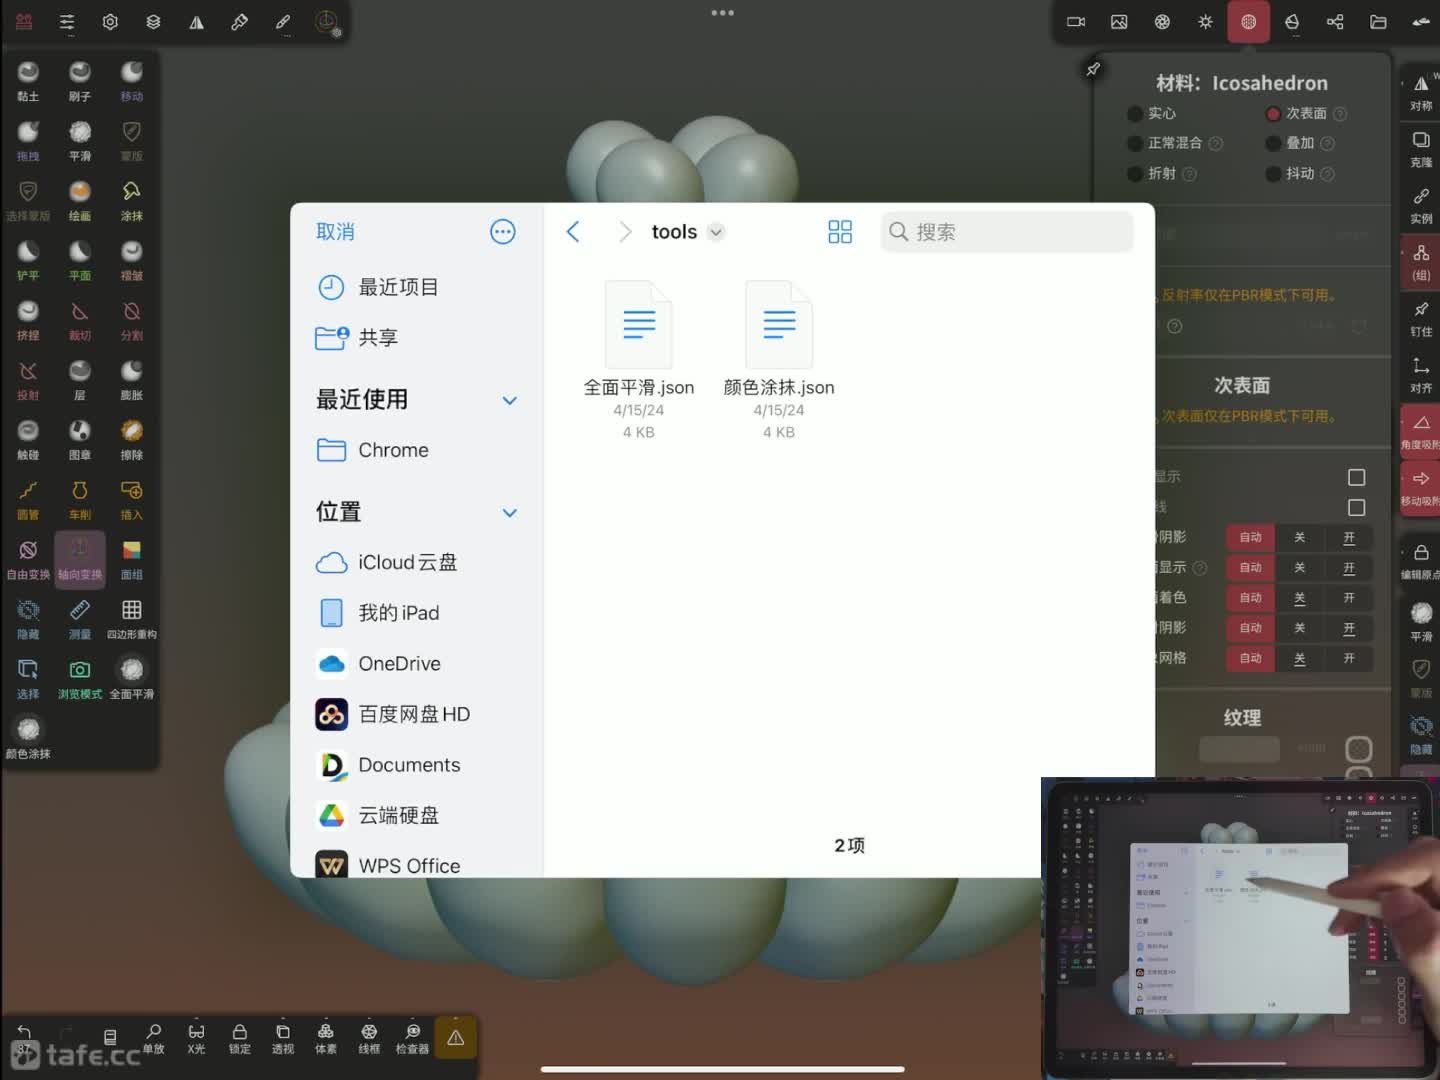Open the 四边形重构 quad remesh tool
Screen dimensions: 1440x1080
pos(131,619)
